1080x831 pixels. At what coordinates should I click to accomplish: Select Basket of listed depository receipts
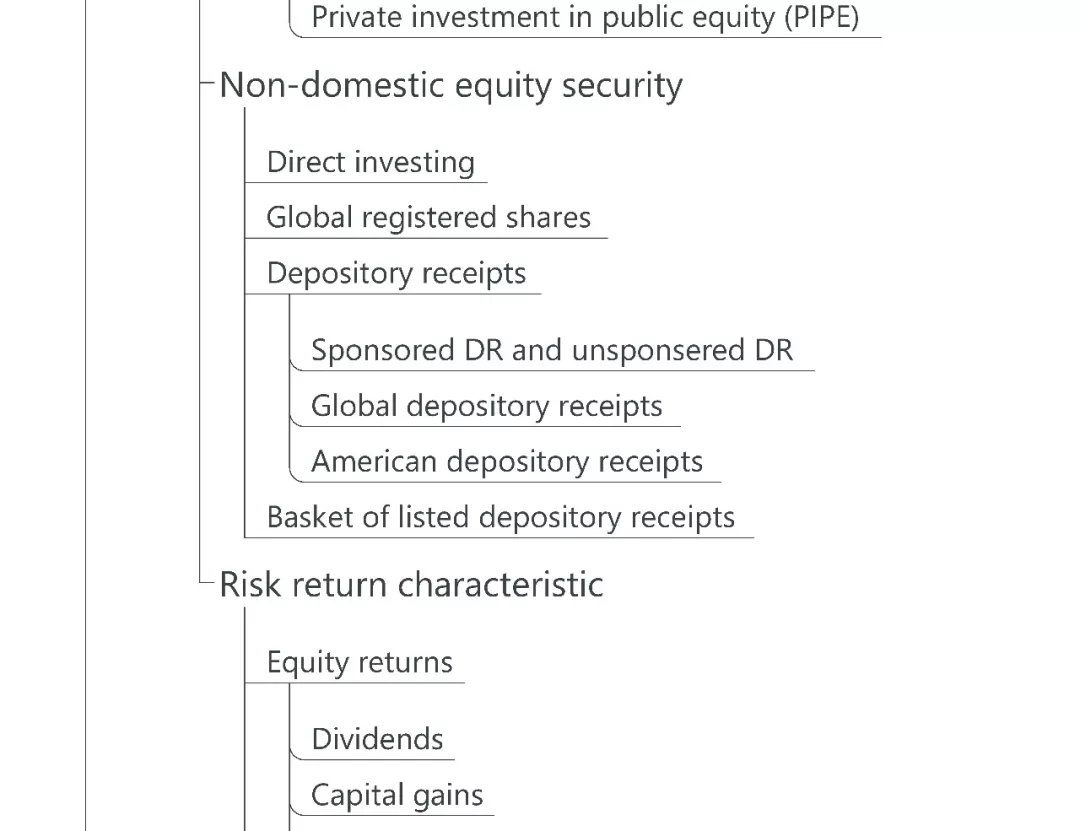(500, 517)
